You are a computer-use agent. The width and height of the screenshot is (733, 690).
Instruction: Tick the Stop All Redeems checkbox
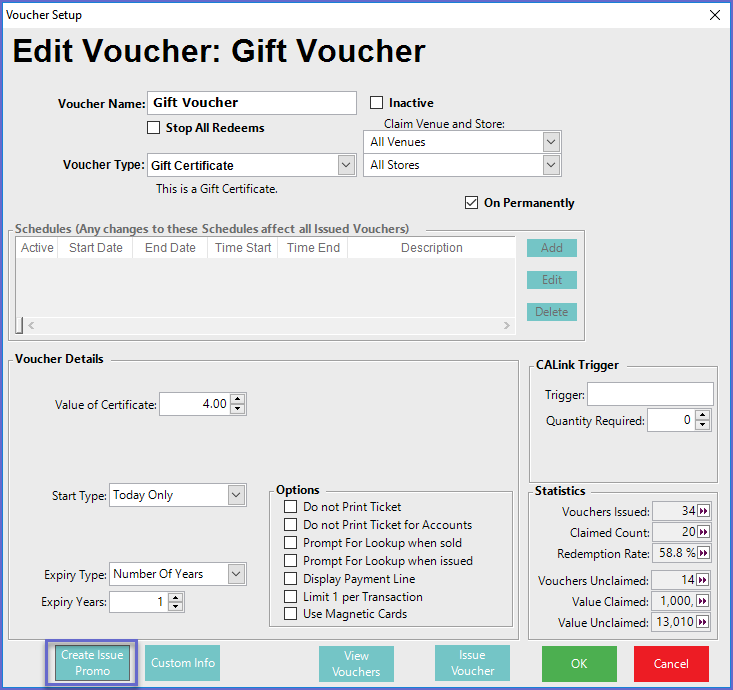click(x=154, y=128)
